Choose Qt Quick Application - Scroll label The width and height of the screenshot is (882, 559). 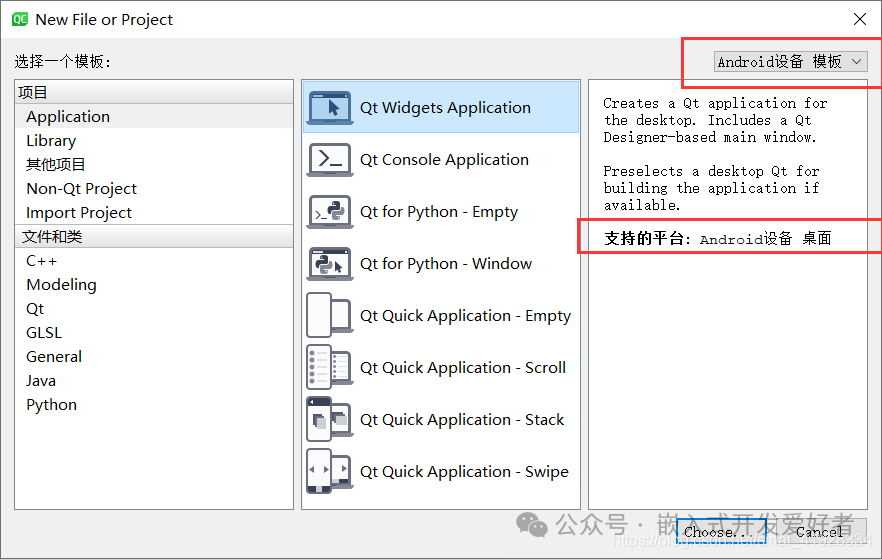pyautogui.click(x=463, y=368)
